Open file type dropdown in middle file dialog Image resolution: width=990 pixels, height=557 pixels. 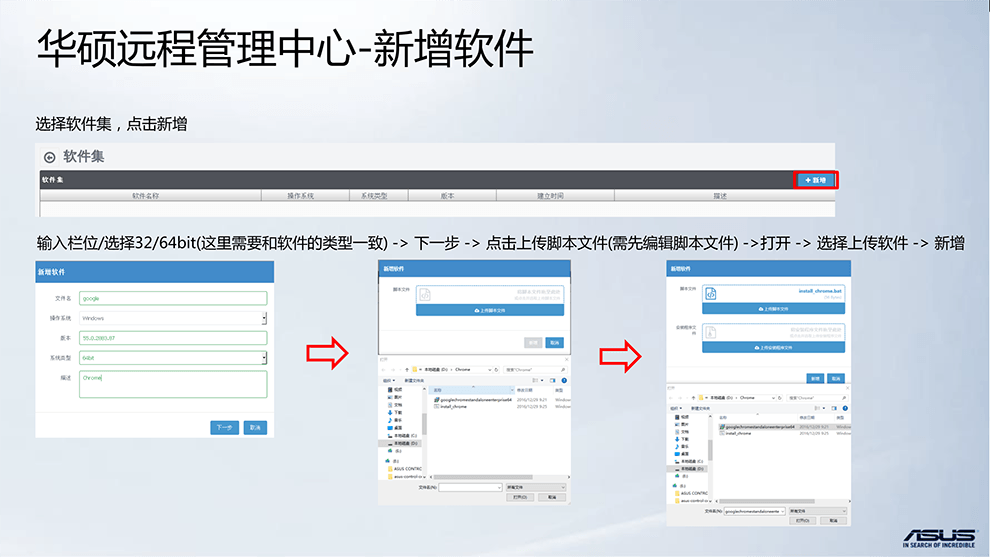pos(537,487)
